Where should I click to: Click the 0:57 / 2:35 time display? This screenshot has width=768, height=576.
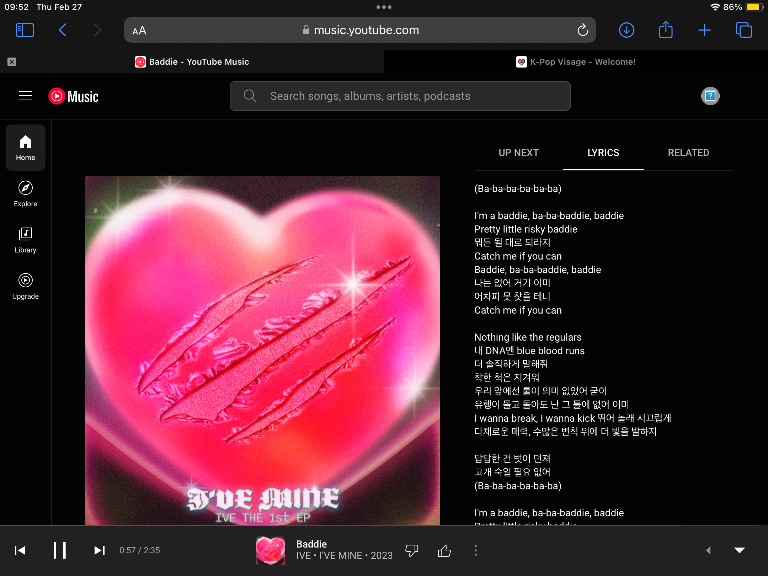point(140,550)
